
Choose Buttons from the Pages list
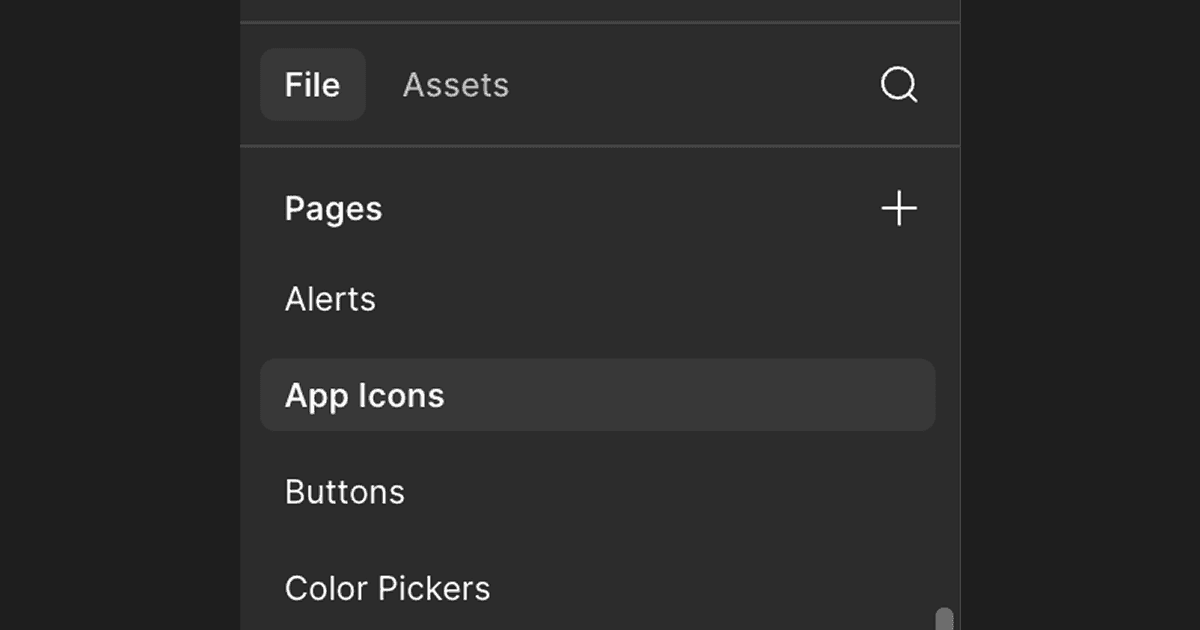tap(344, 492)
